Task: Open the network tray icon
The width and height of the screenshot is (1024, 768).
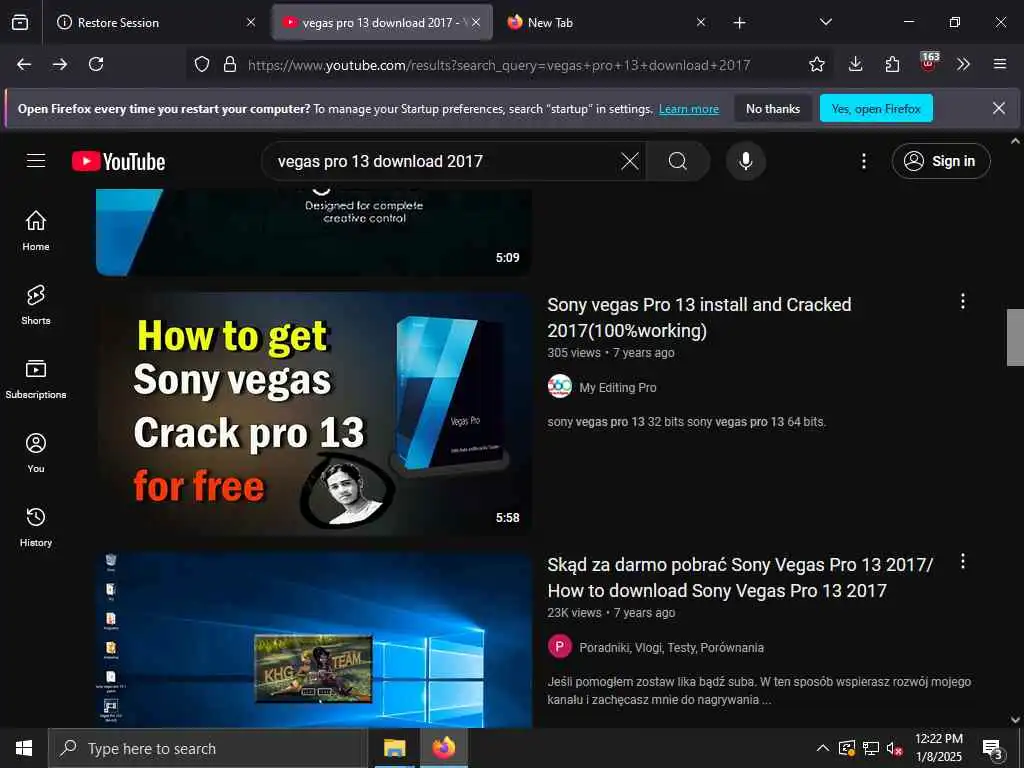Action: (871, 748)
